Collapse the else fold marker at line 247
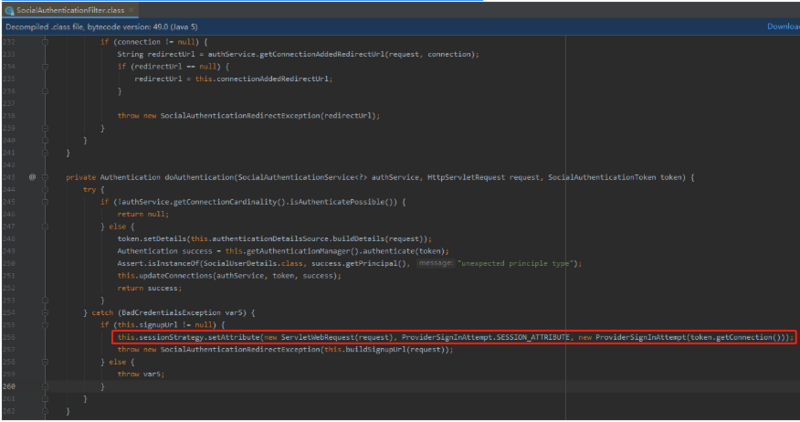 click(45, 227)
